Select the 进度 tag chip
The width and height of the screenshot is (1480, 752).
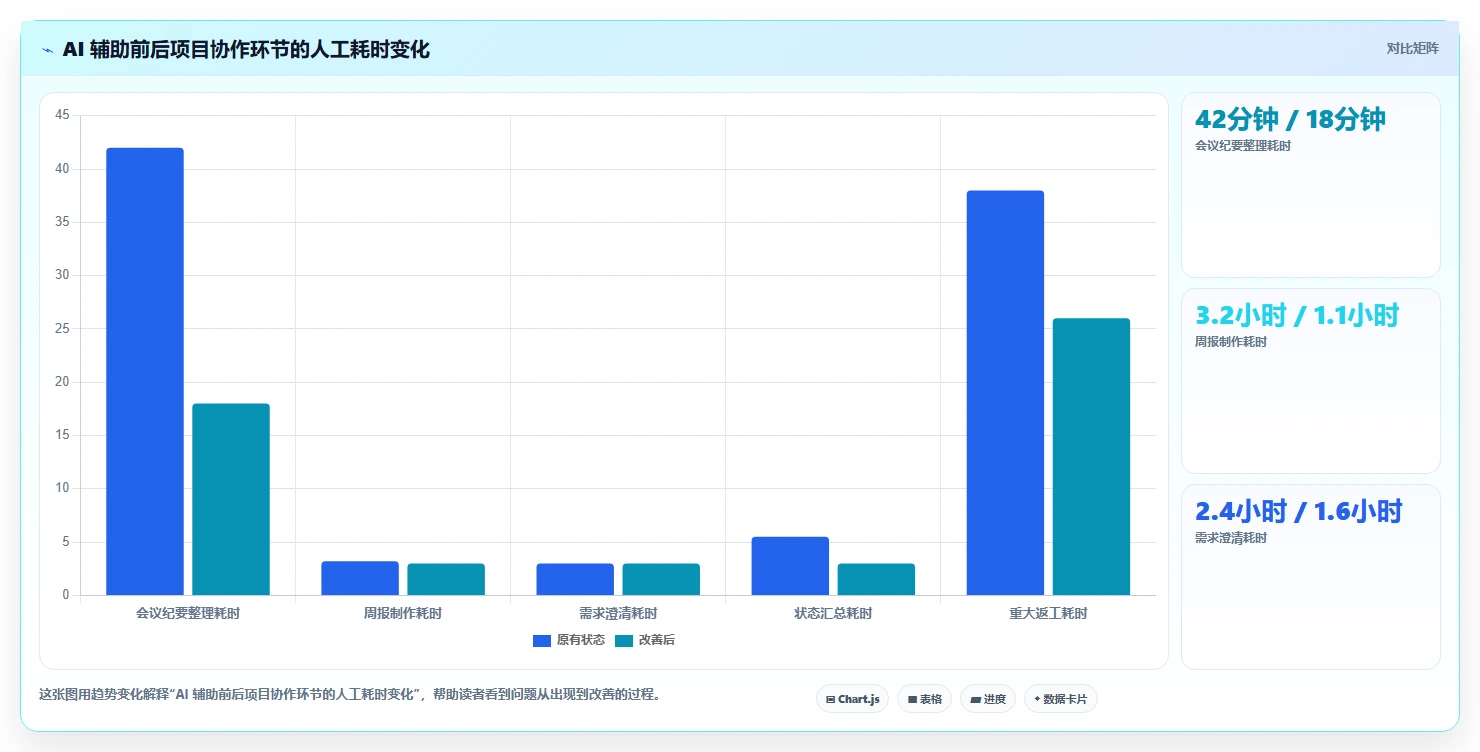987,699
